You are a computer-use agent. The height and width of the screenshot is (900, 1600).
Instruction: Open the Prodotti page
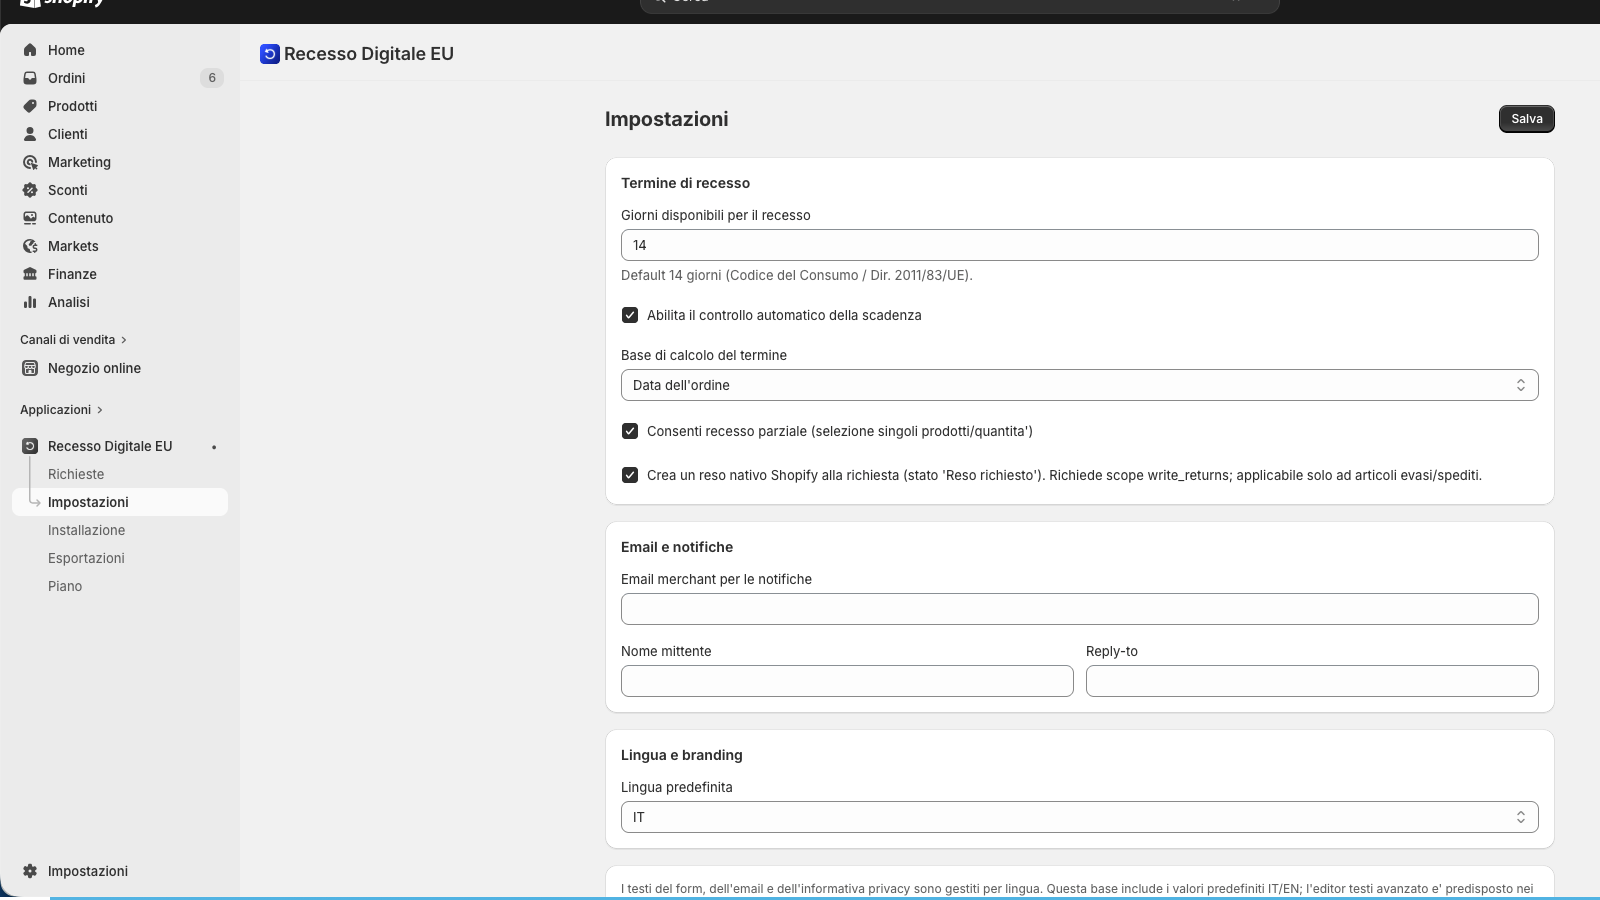click(x=120, y=106)
